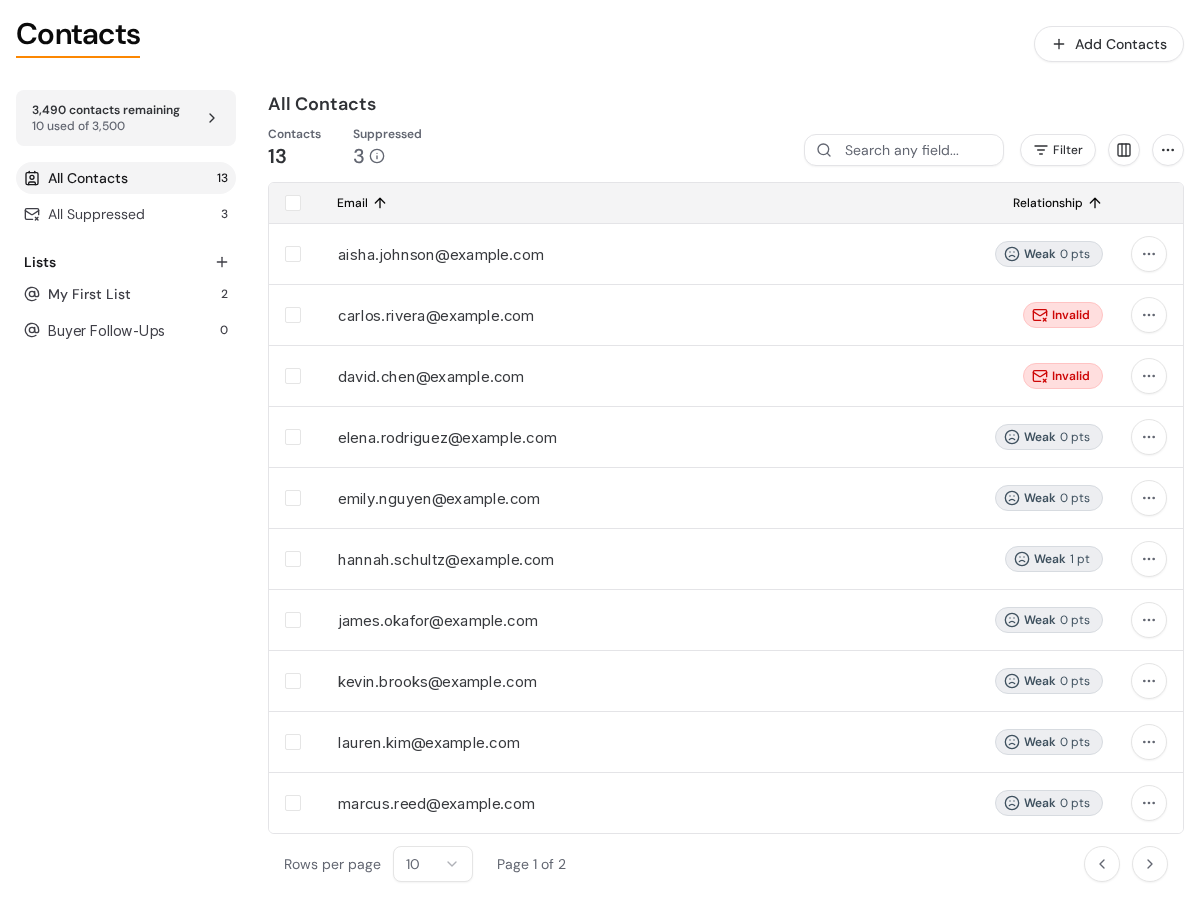Toggle the select-all checkbox in header

(293, 203)
